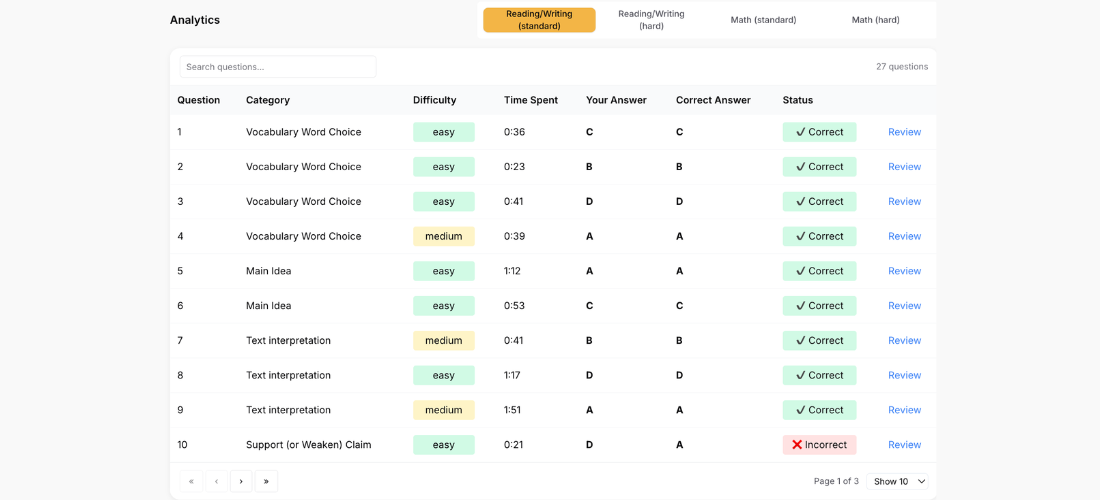Go to the next page arrow
Viewport: 1100px width, 500px height.
(x=241, y=481)
